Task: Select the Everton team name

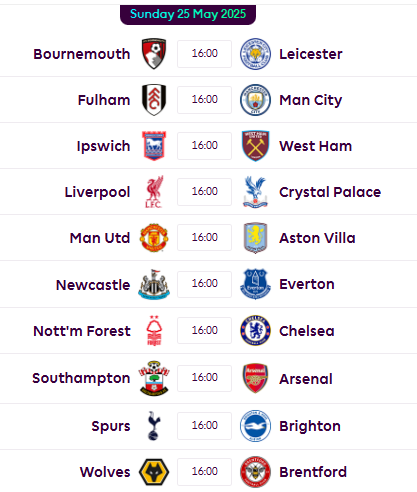Action: pyautogui.click(x=307, y=284)
